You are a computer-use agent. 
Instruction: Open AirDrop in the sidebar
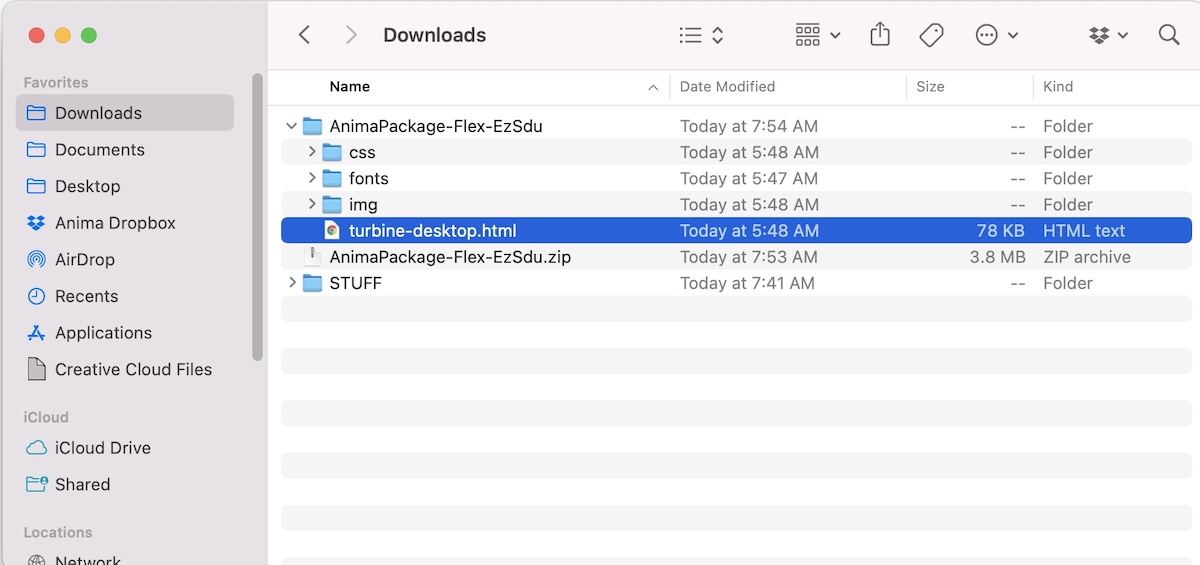pyautogui.click(x=85, y=260)
